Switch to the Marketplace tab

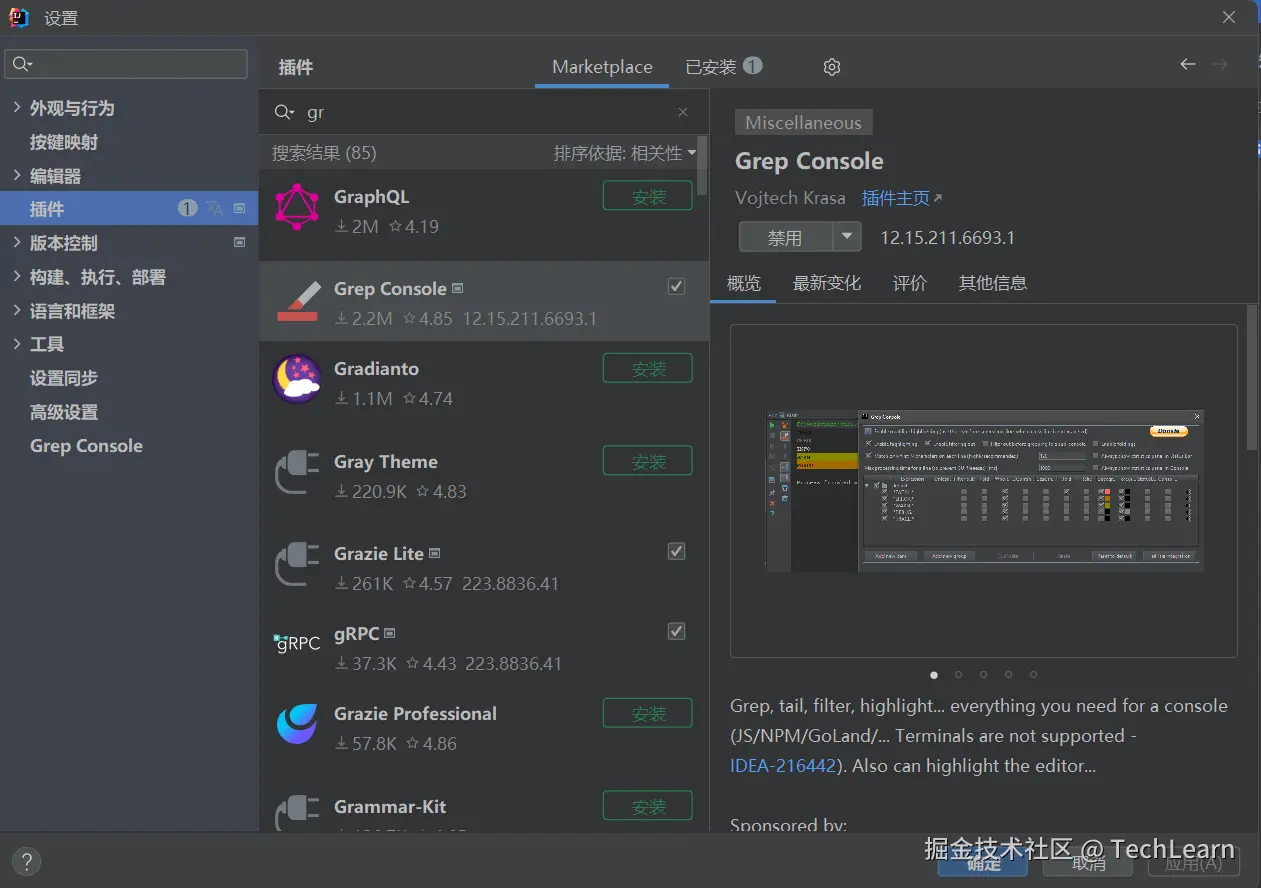point(602,67)
